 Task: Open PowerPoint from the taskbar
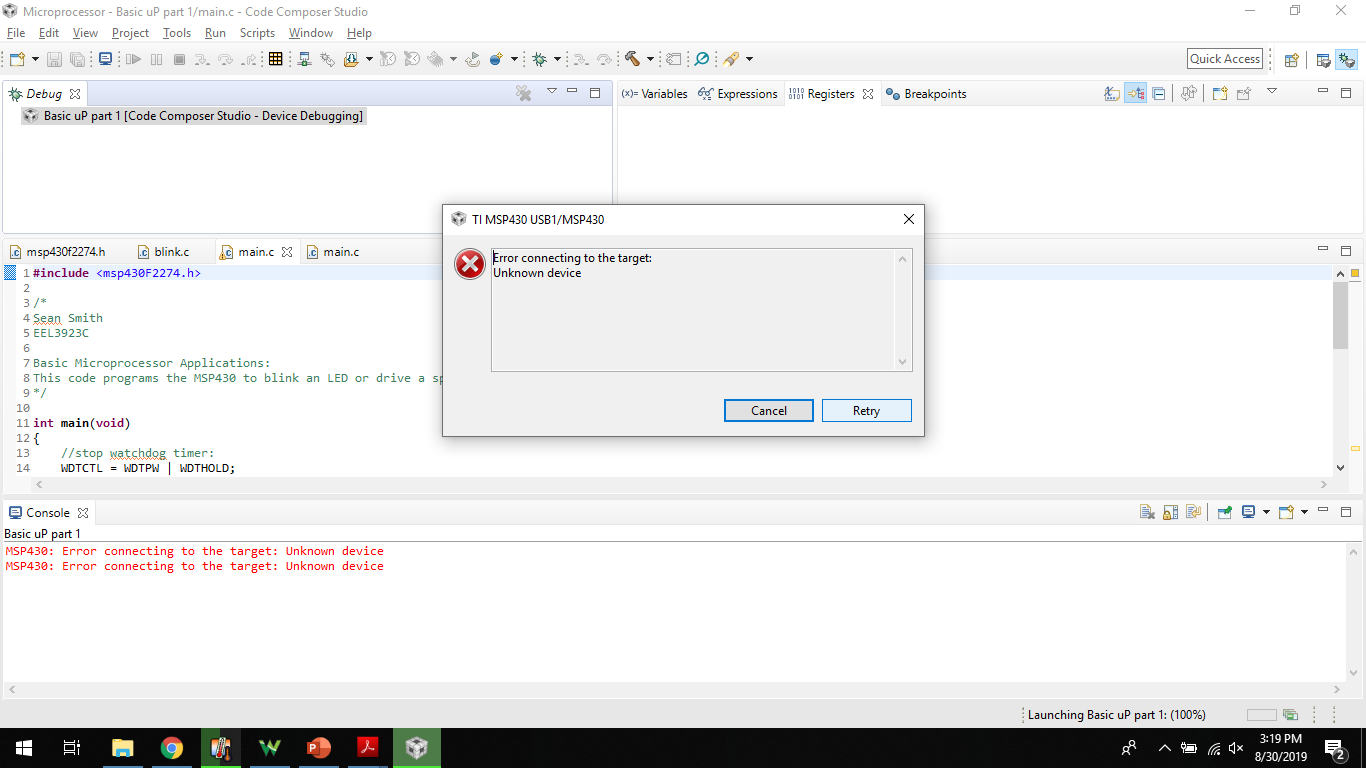319,747
